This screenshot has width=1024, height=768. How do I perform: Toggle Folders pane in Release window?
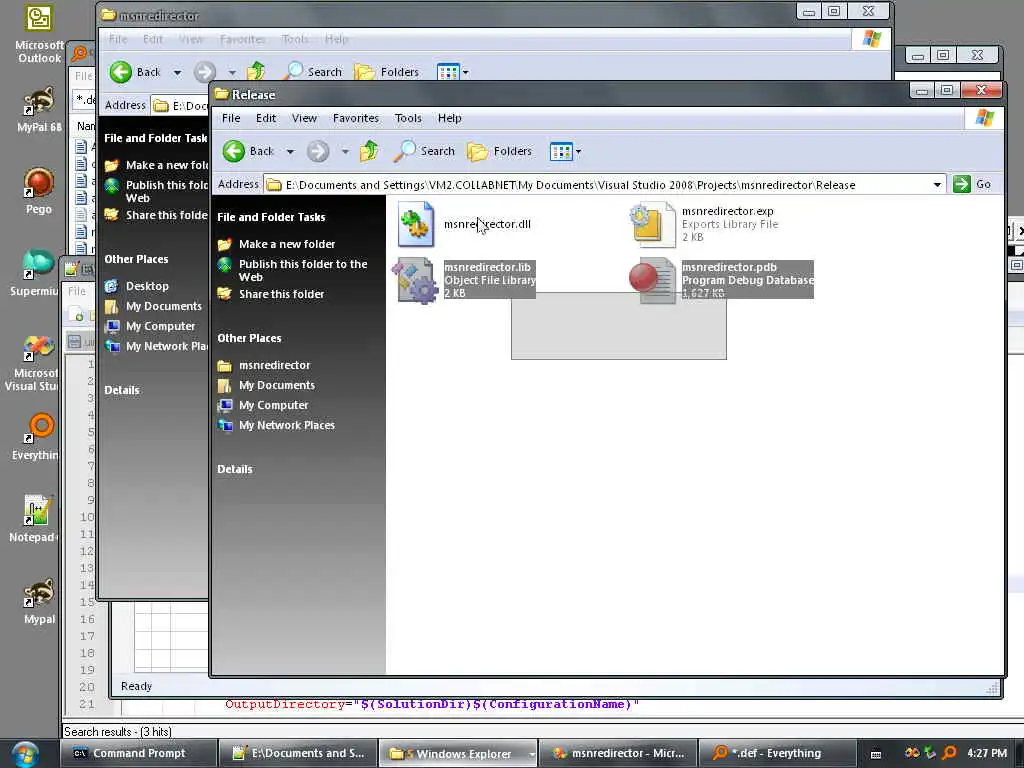(500, 152)
